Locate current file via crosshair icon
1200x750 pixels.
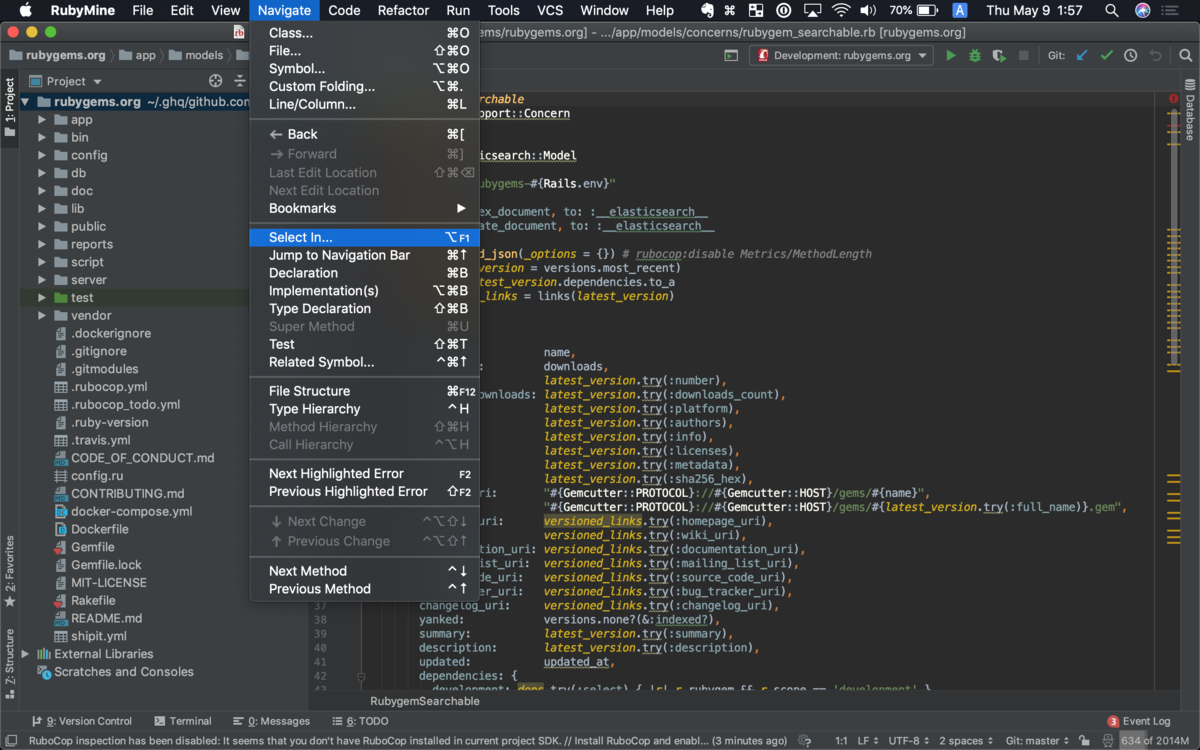click(215, 81)
